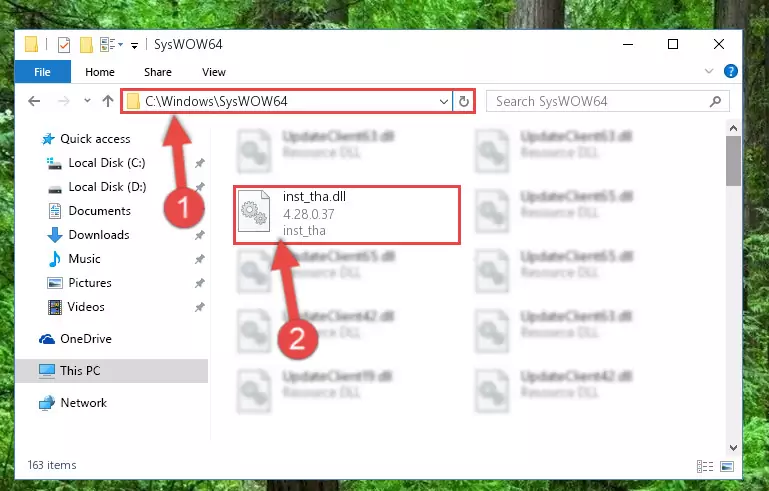769x491 pixels.
Task: Click the magnifier search icon
Action: [x=715, y=102]
